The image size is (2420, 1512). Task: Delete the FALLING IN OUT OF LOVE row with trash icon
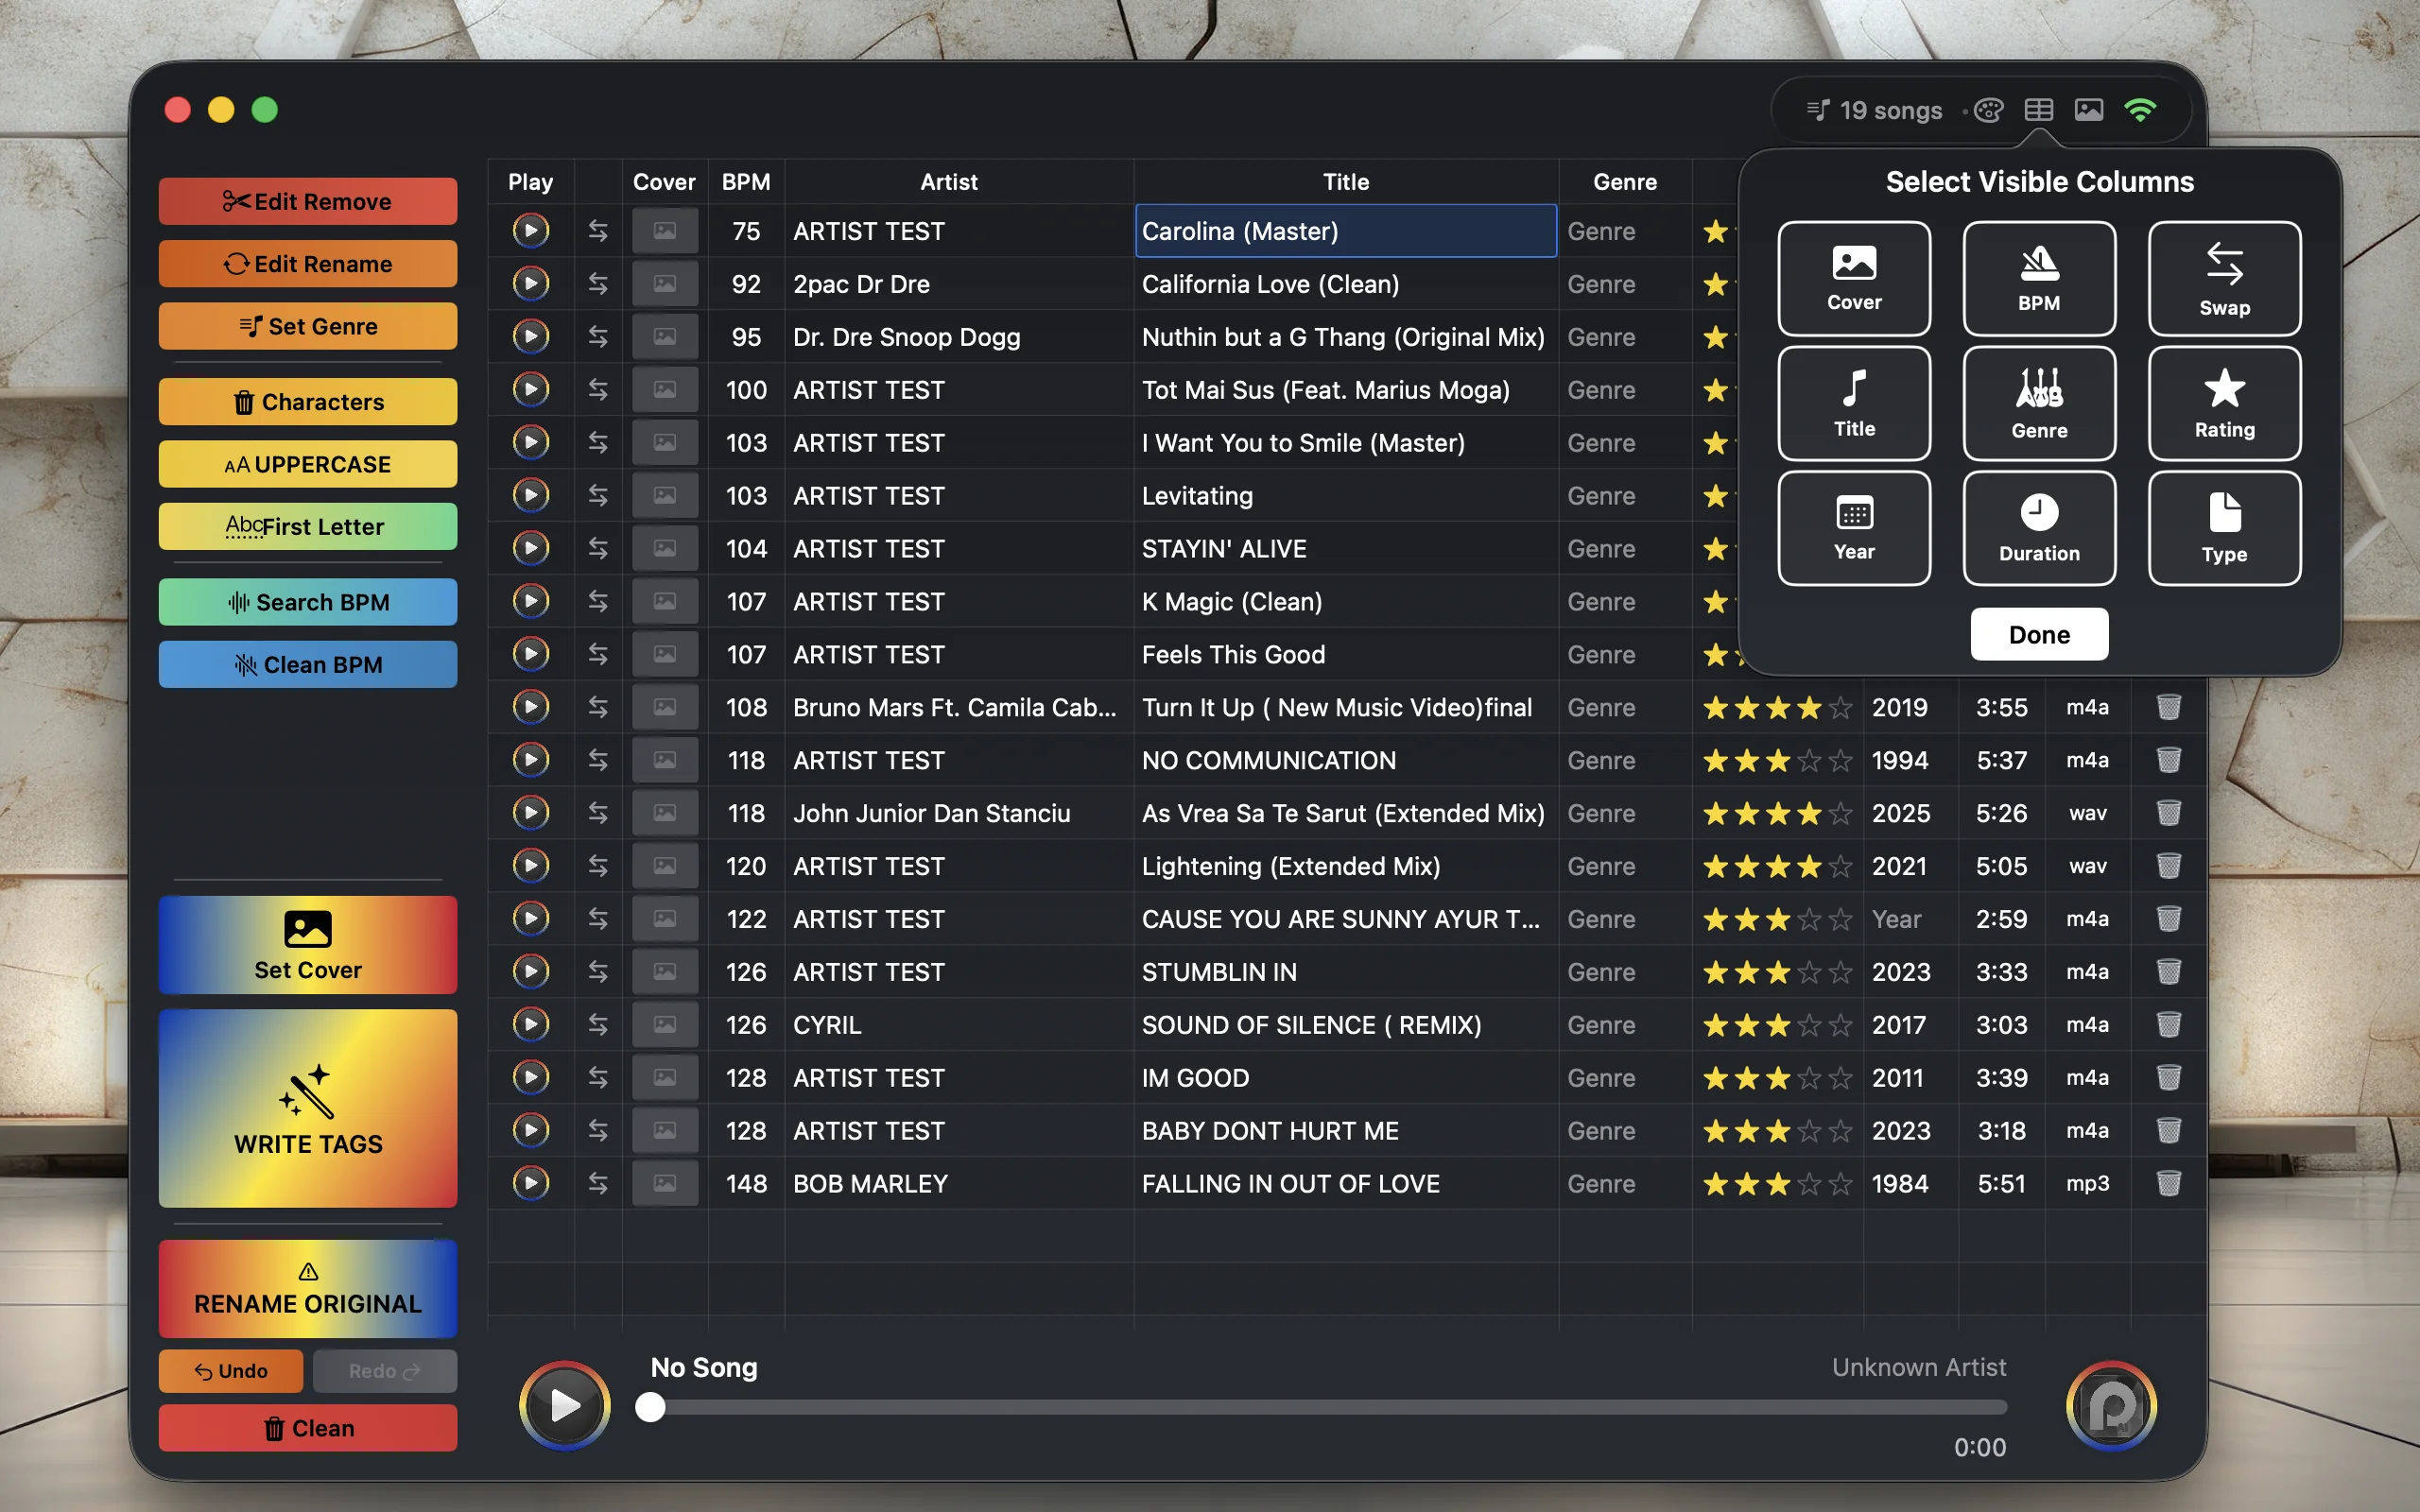[2168, 1183]
